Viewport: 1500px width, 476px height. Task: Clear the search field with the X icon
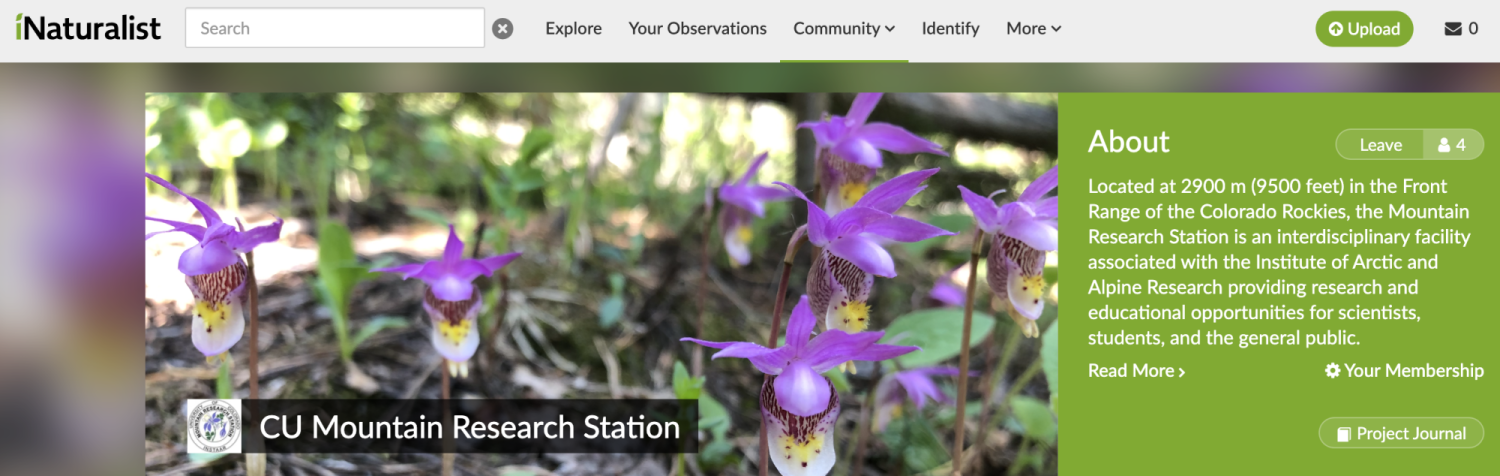click(x=503, y=29)
